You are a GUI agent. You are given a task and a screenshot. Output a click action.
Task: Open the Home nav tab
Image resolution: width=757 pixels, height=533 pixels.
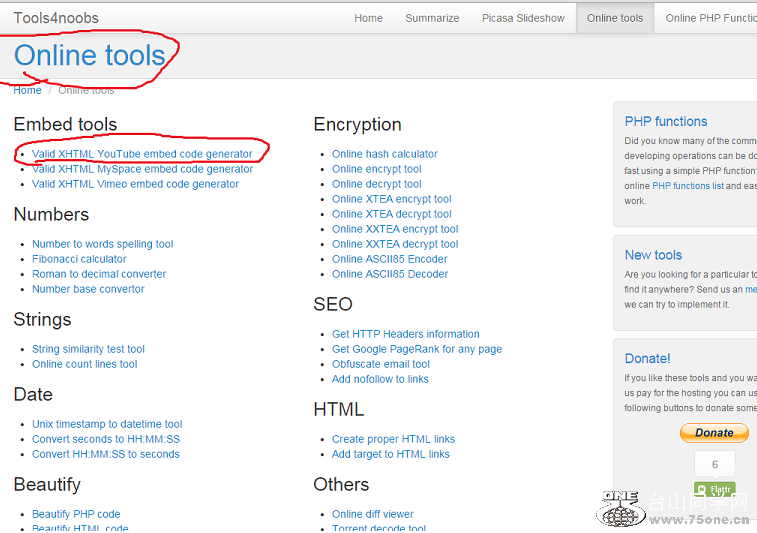pos(368,18)
